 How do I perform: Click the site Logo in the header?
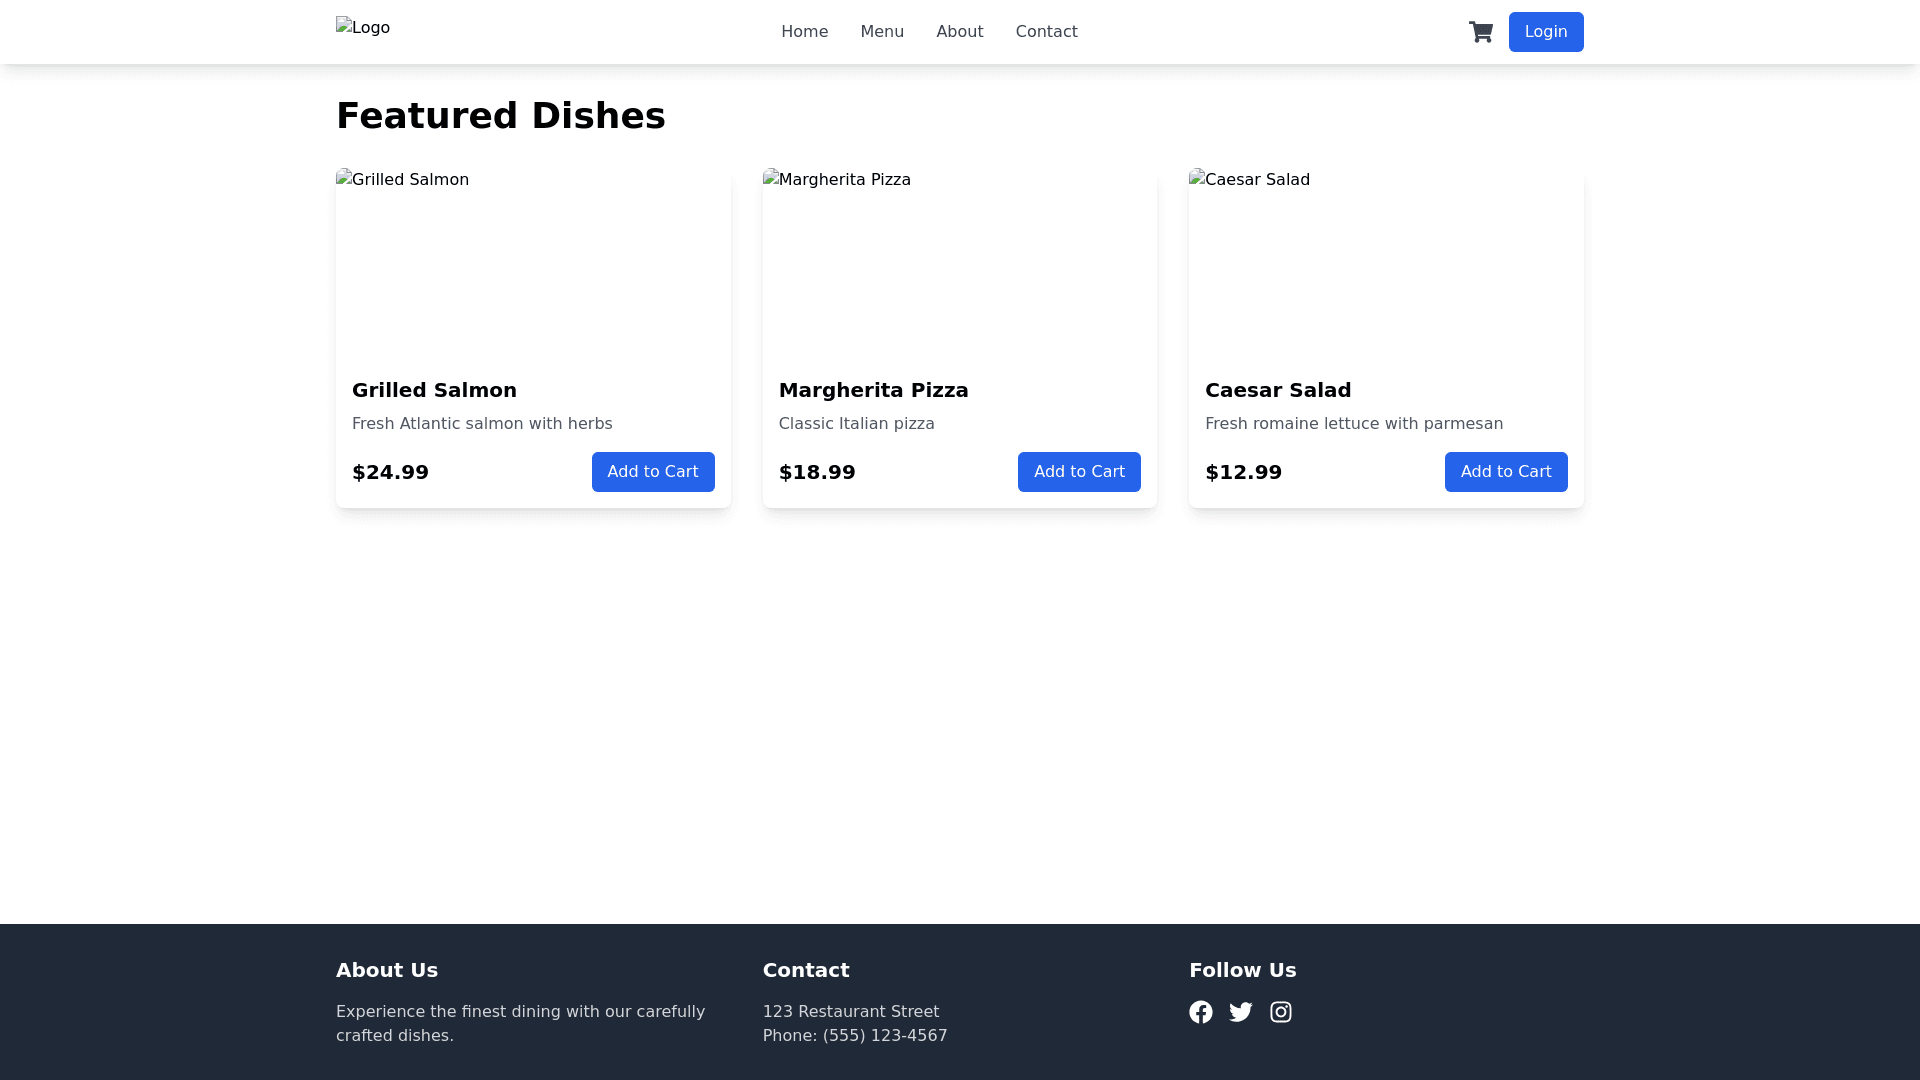(363, 27)
